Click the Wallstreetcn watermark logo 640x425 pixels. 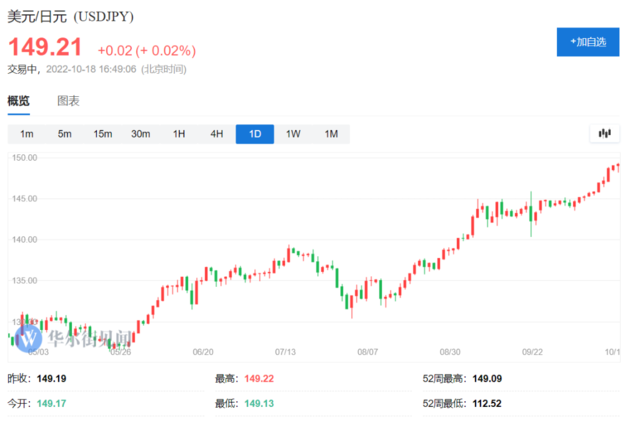point(28,338)
